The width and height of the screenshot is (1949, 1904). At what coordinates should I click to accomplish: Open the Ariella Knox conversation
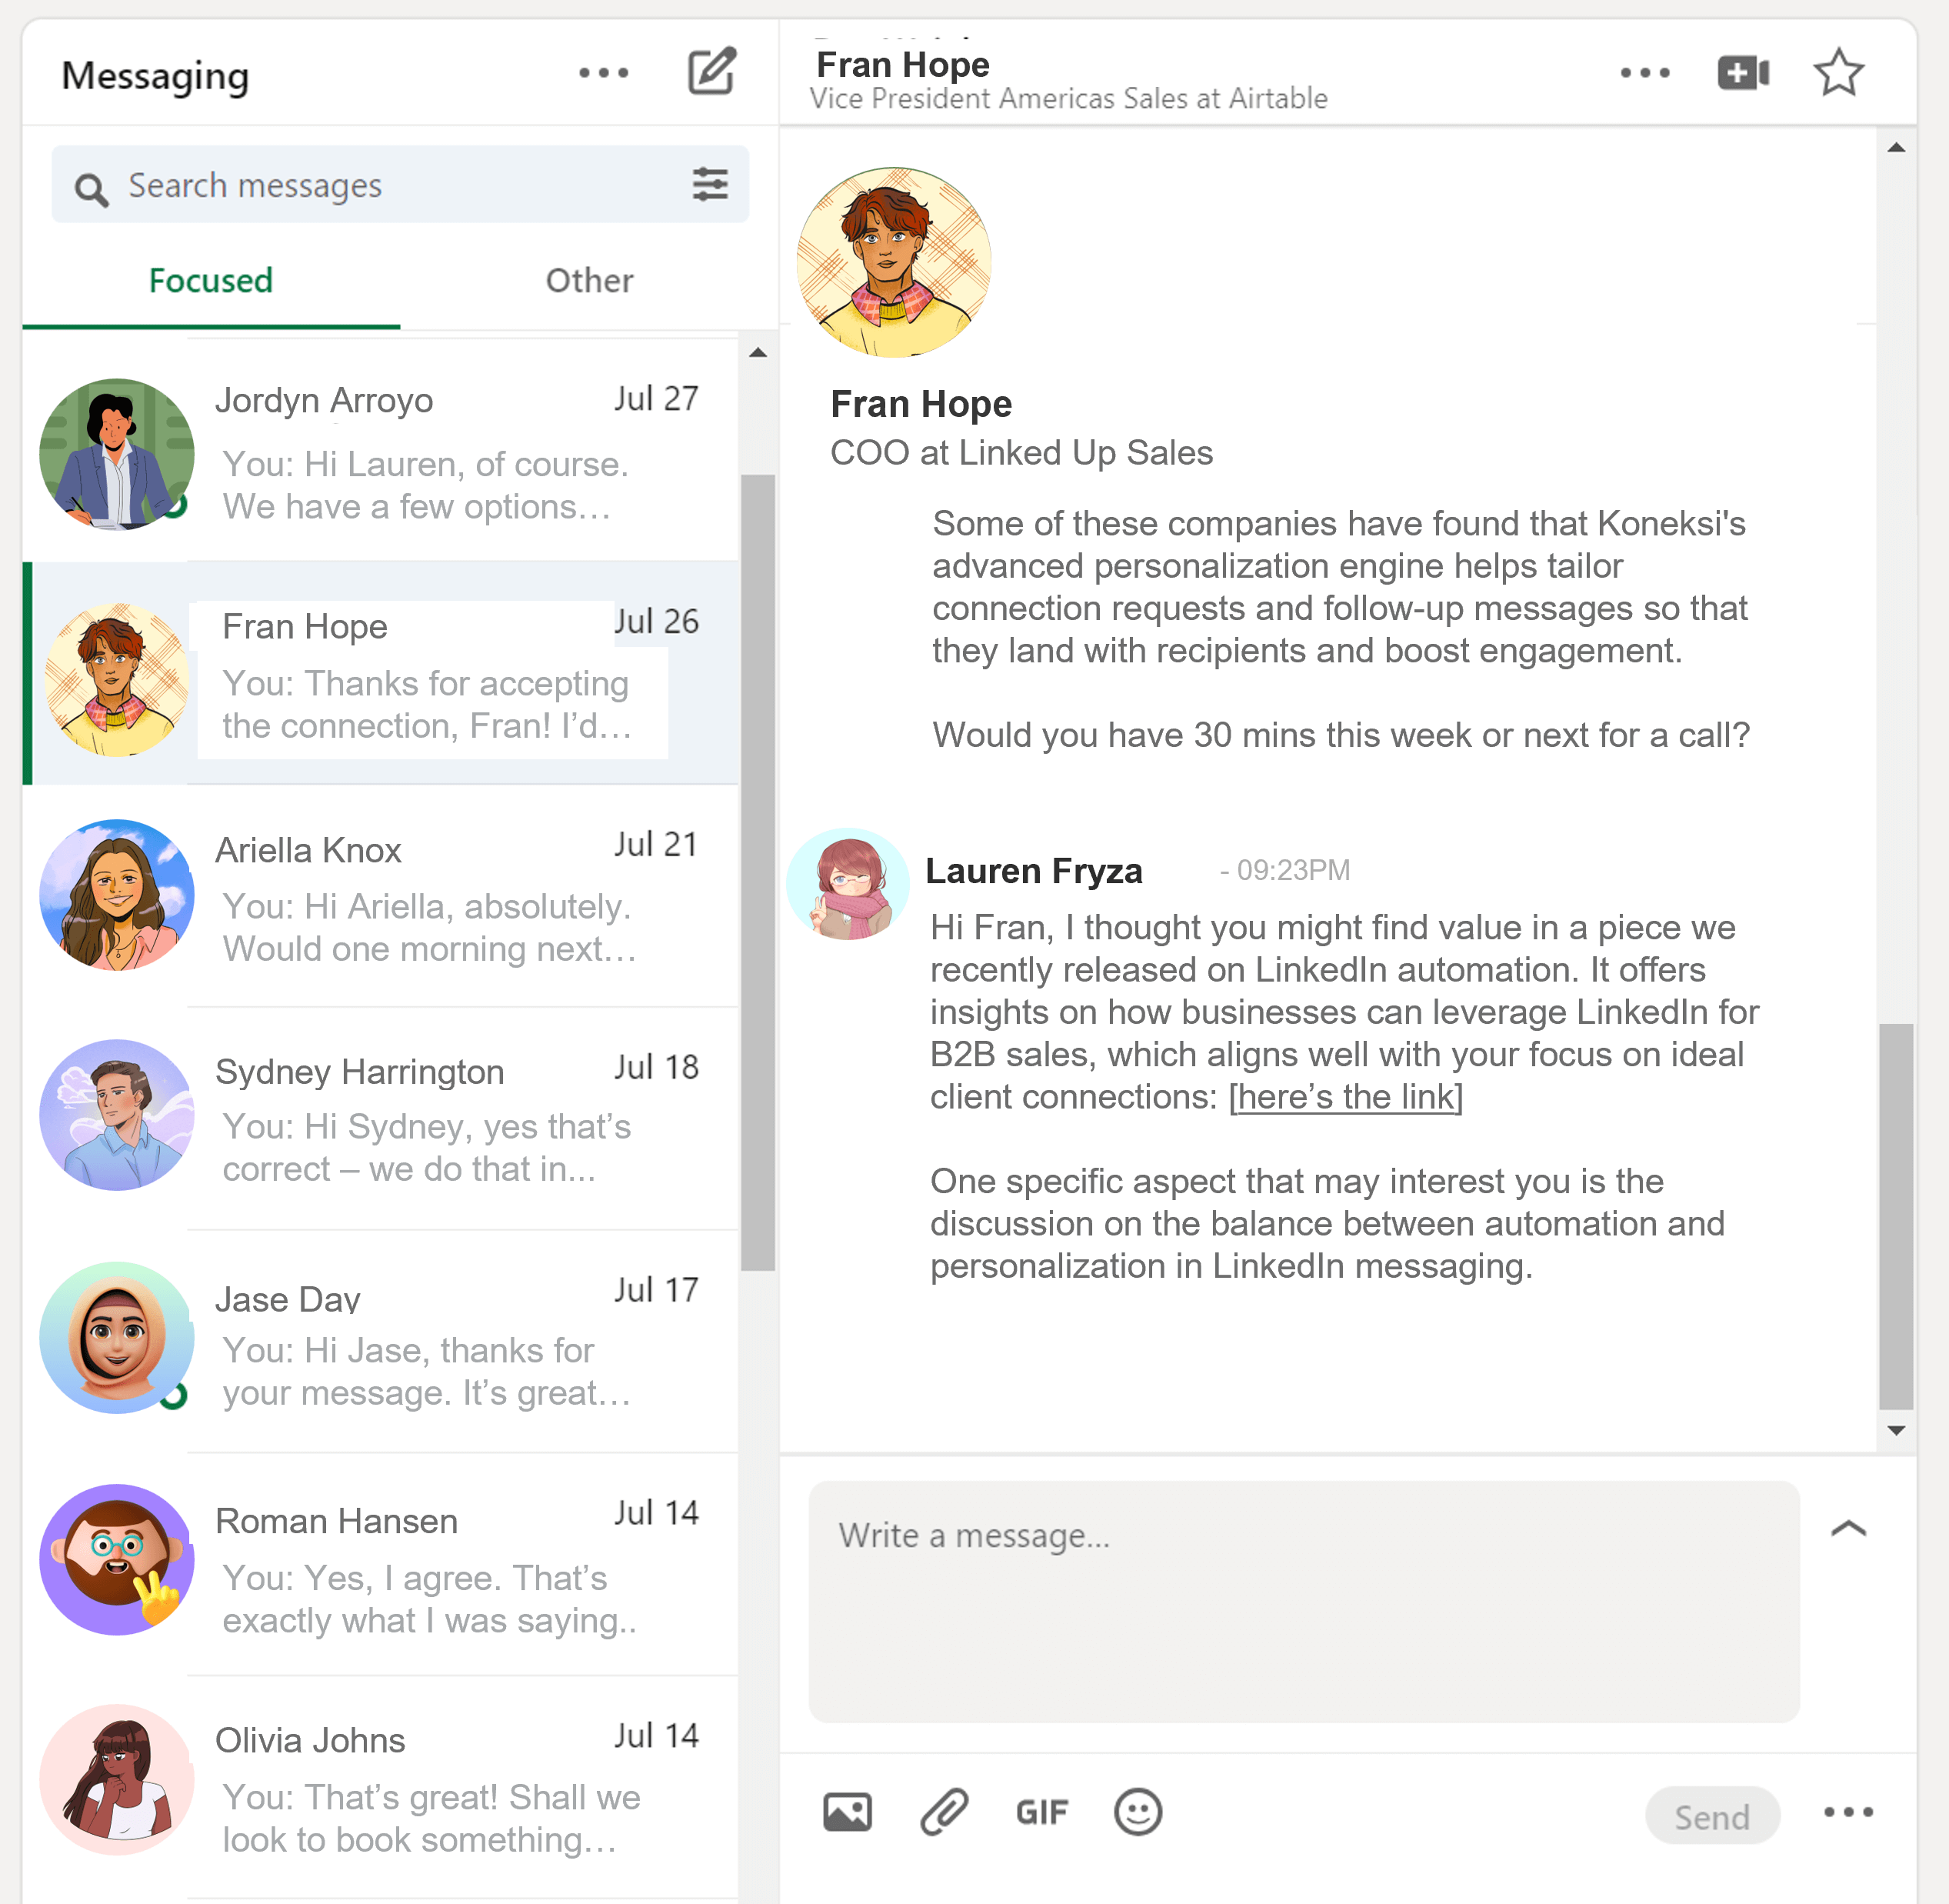pyautogui.click(x=380, y=896)
